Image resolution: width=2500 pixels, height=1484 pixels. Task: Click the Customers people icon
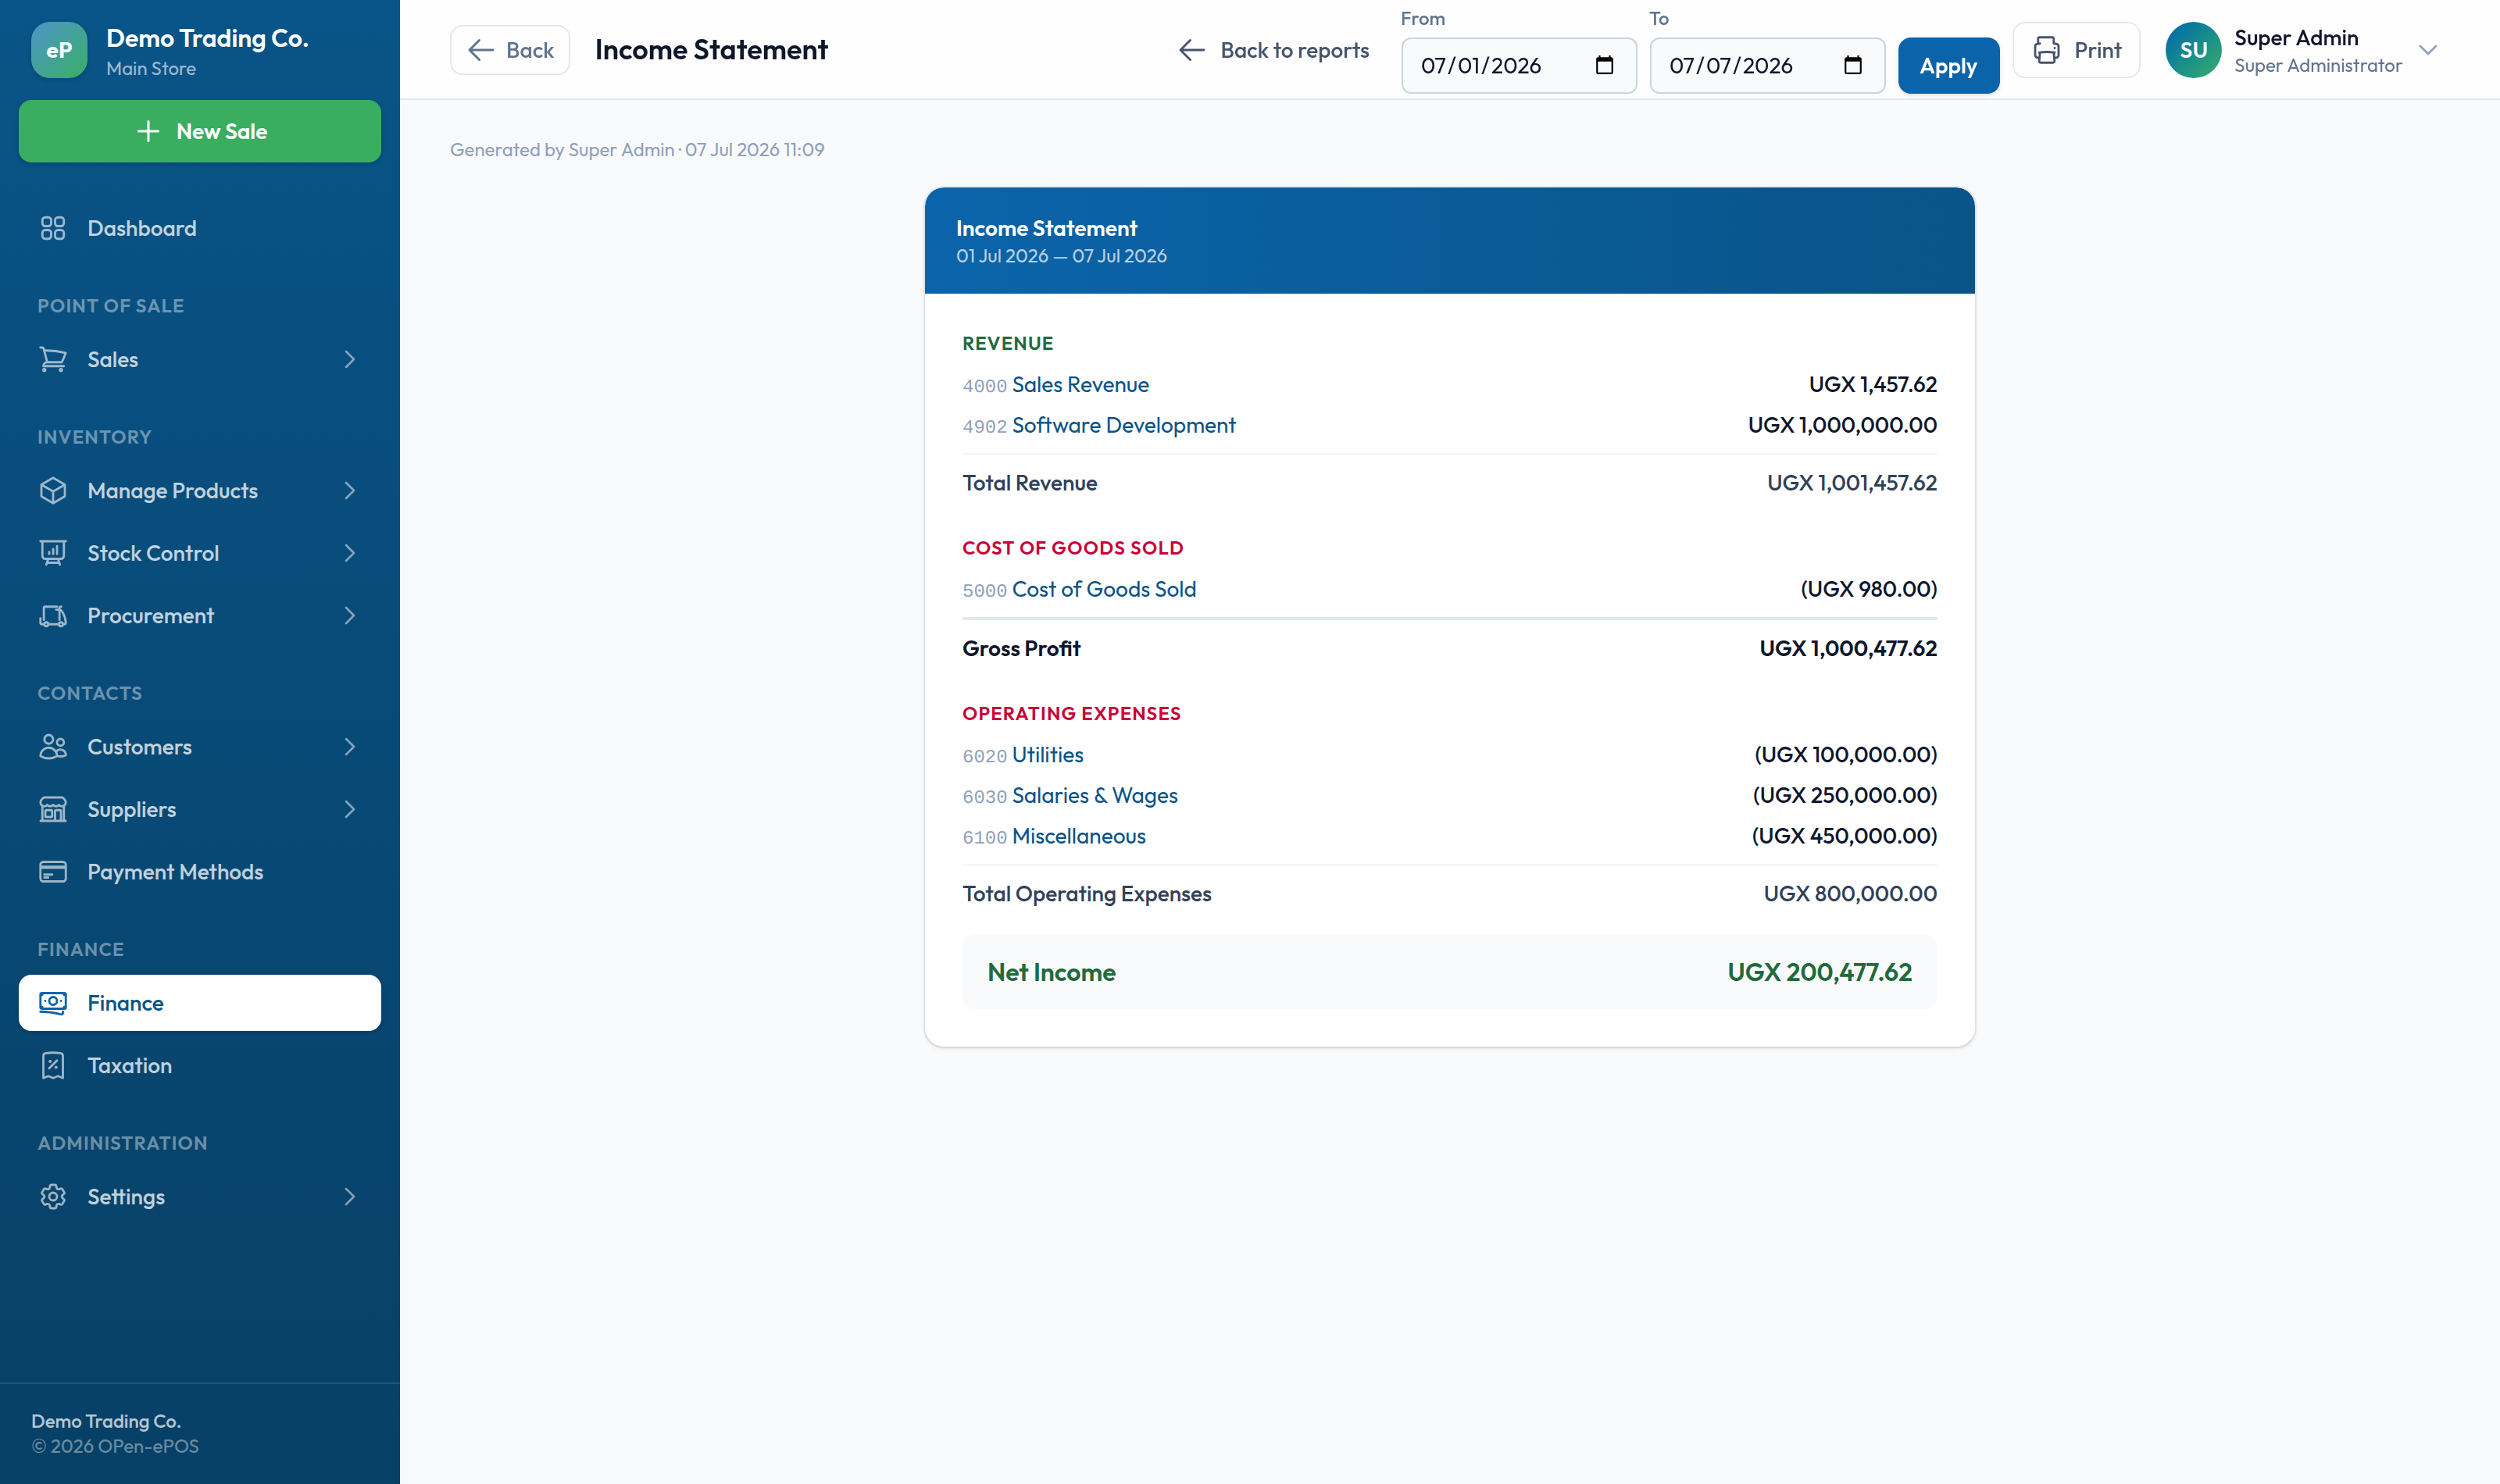point(53,747)
